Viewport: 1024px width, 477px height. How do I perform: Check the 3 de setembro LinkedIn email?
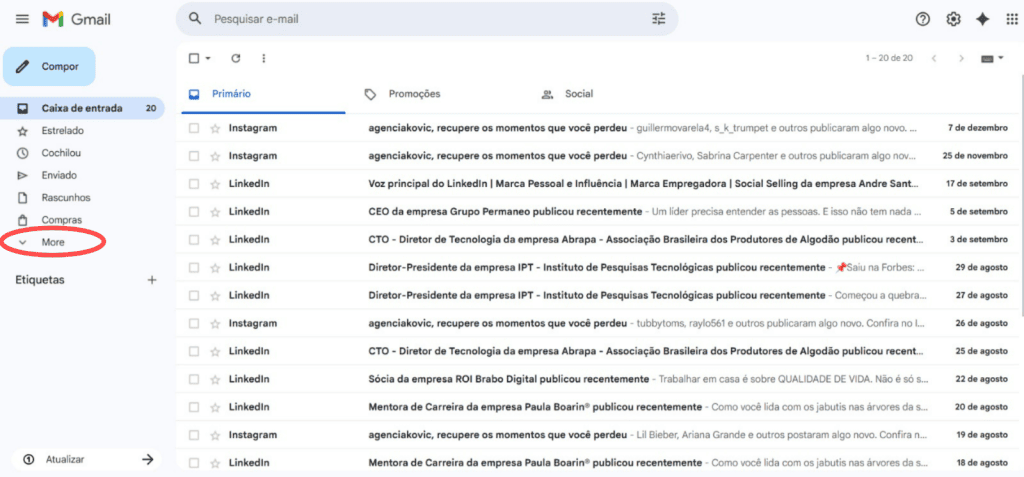(194, 240)
